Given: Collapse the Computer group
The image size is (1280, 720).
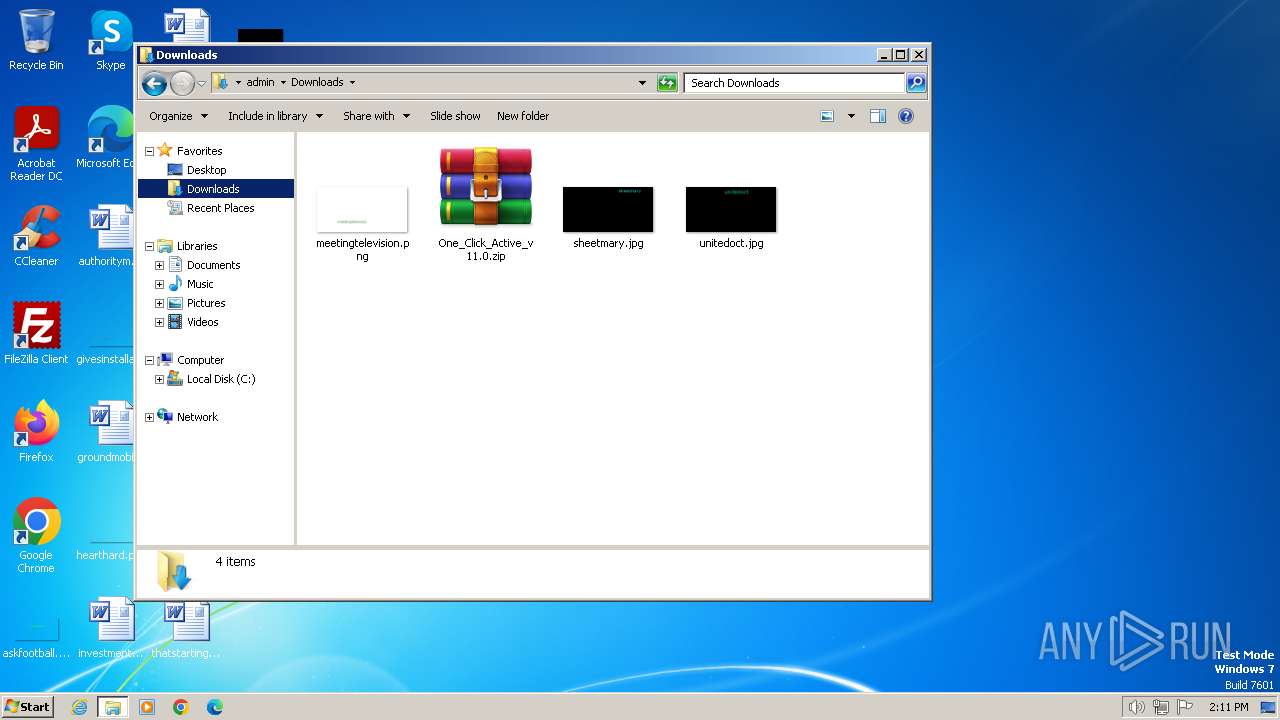Looking at the screenshot, I should (150, 360).
